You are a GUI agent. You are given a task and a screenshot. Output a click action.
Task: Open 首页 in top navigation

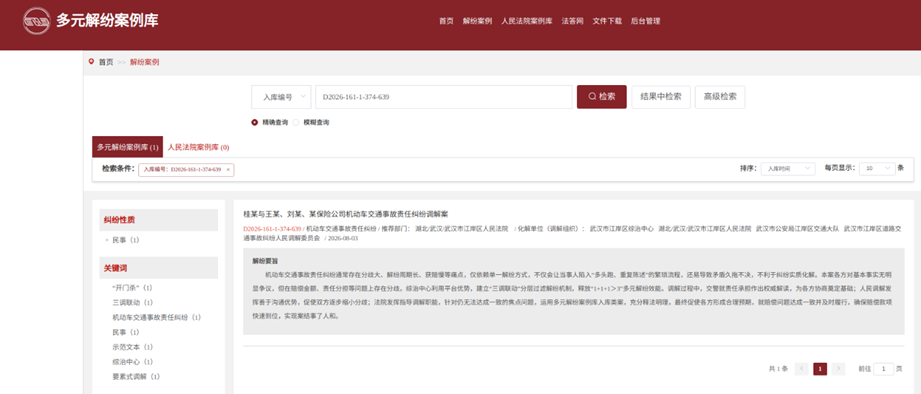click(446, 21)
